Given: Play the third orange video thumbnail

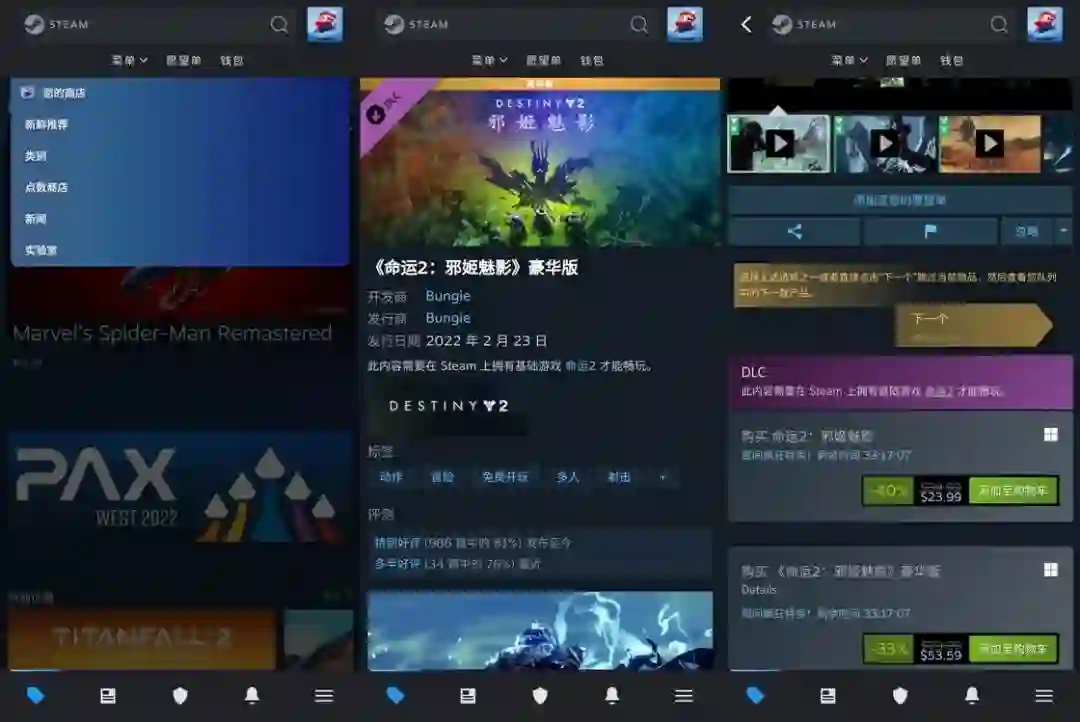Looking at the screenshot, I should tap(990, 144).
